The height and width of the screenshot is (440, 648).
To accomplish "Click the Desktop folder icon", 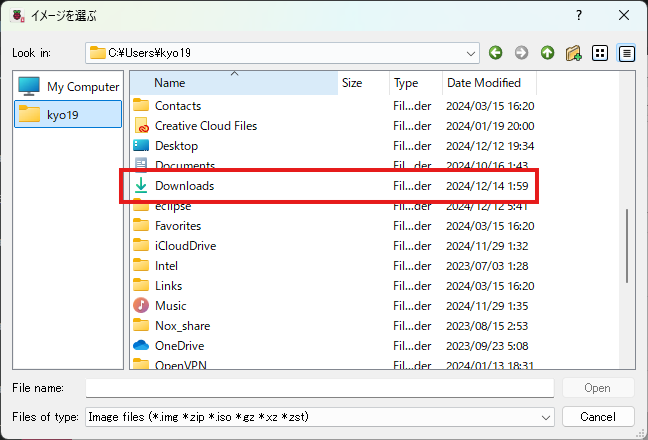I will [141, 145].
